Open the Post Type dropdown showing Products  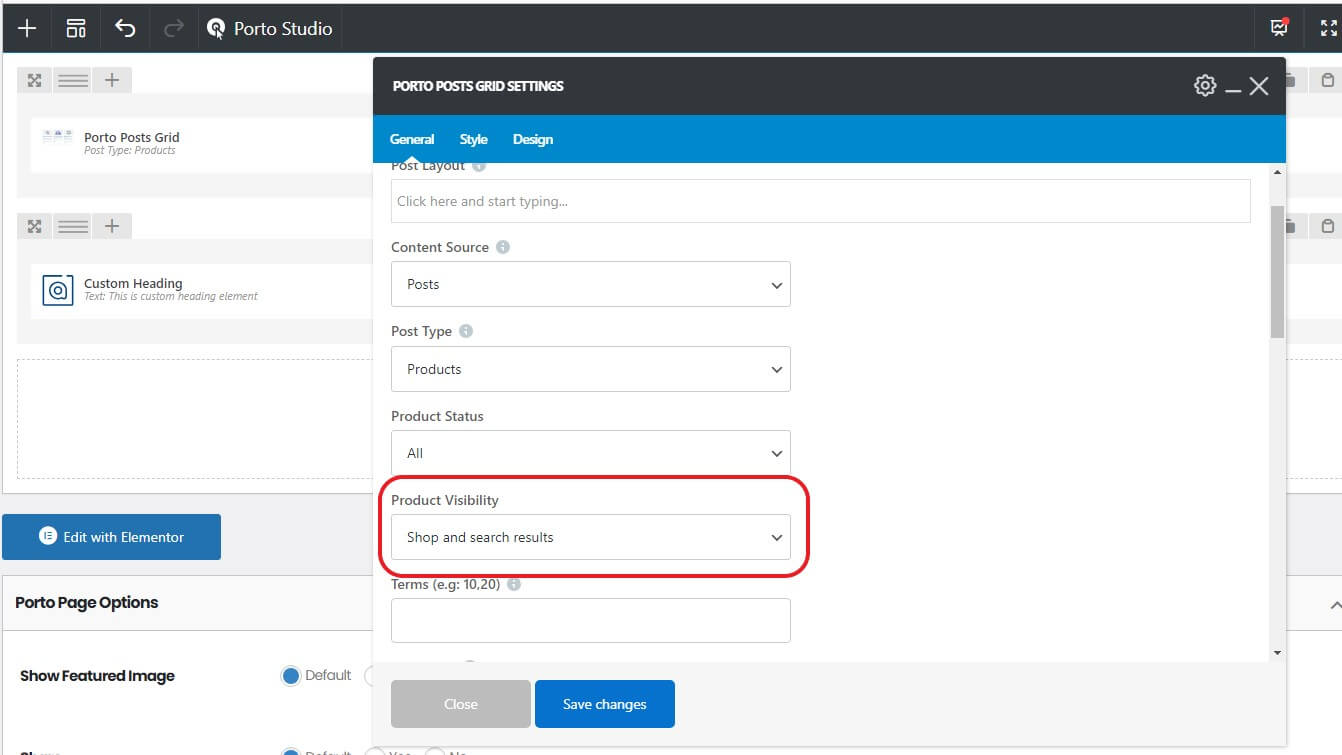pyautogui.click(x=591, y=369)
